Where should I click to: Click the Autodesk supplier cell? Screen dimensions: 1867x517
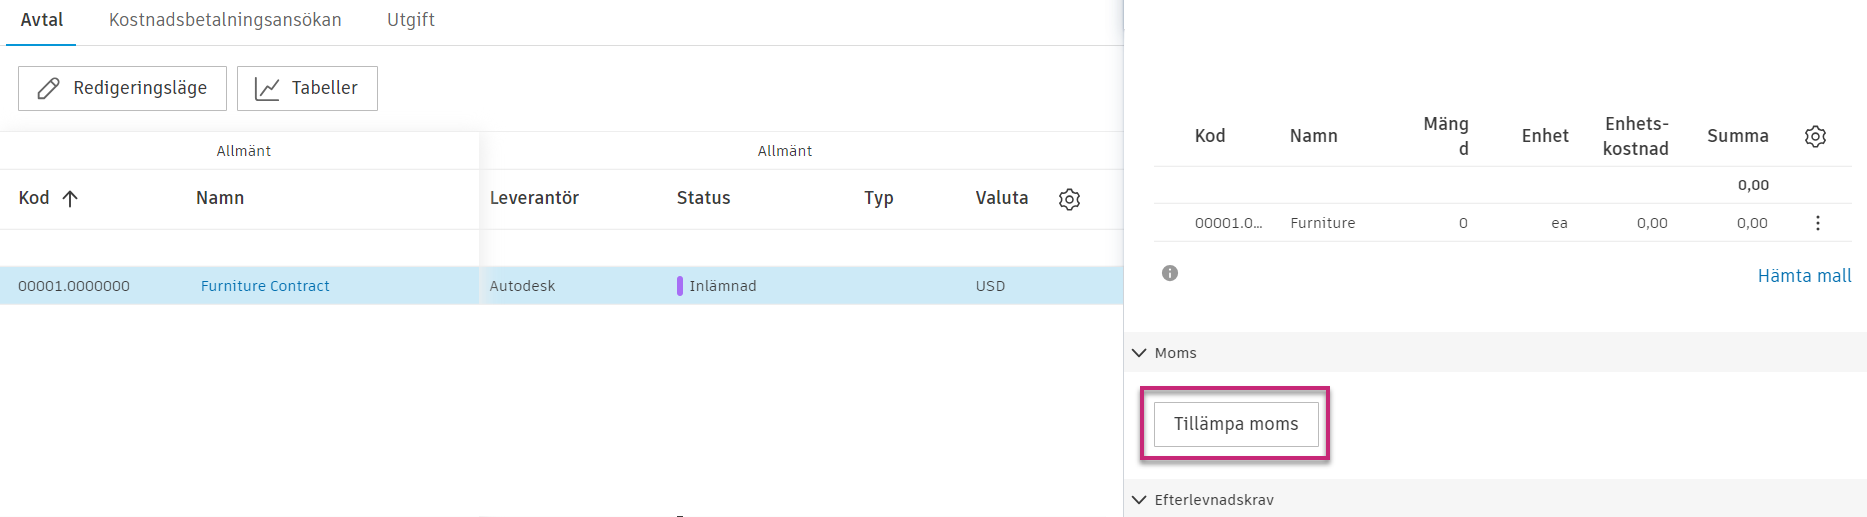522,286
